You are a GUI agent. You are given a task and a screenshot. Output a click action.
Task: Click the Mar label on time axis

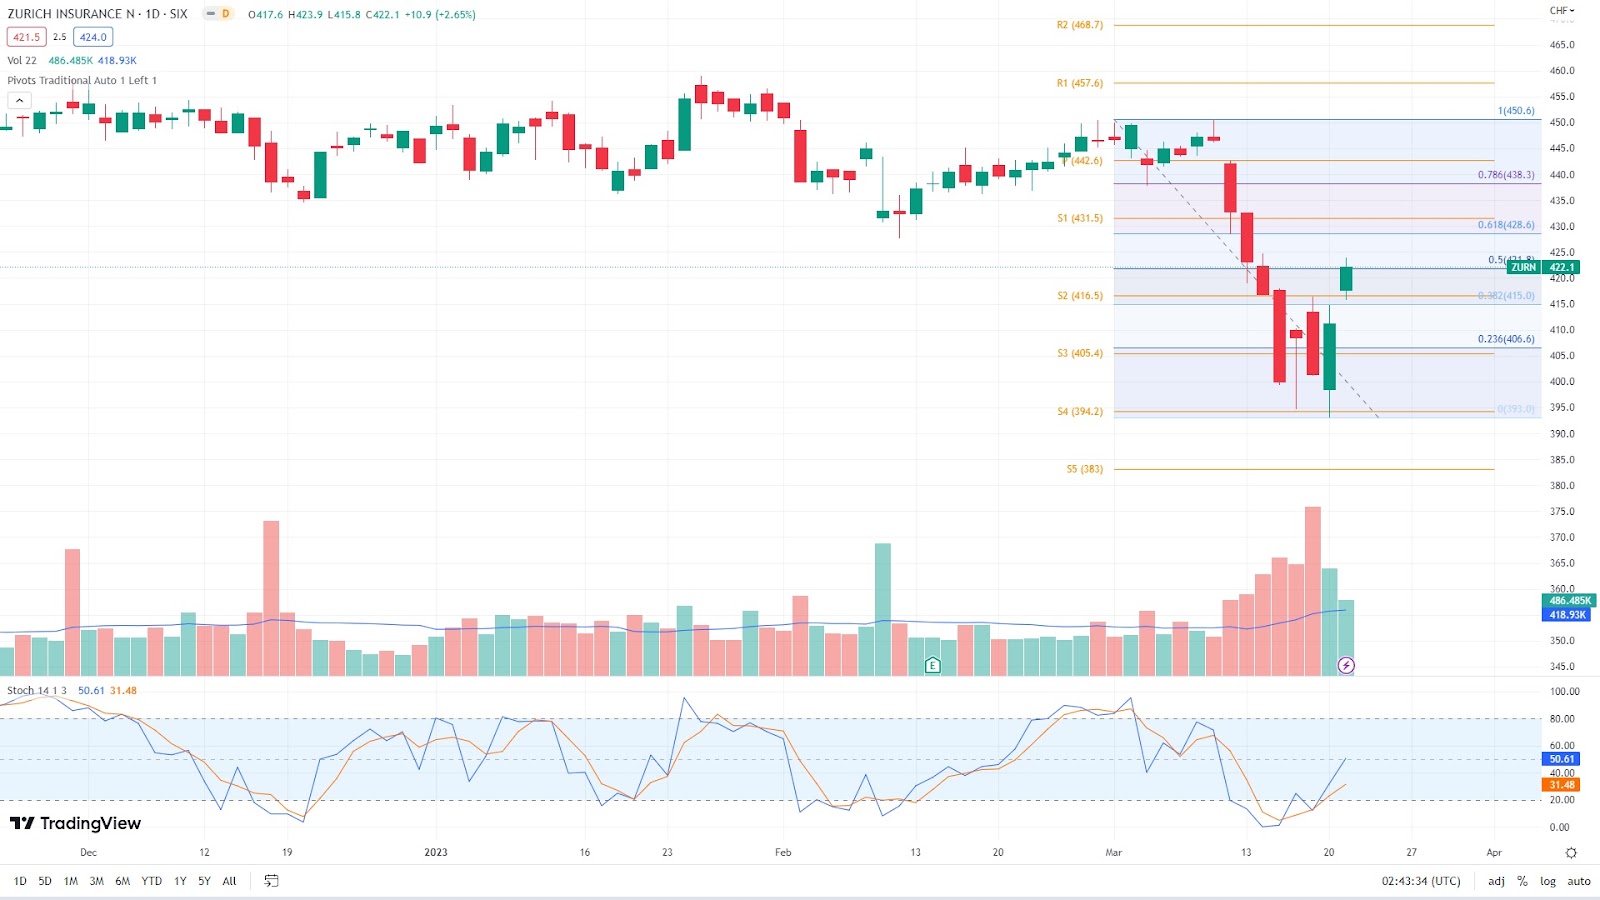(1114, 853)
